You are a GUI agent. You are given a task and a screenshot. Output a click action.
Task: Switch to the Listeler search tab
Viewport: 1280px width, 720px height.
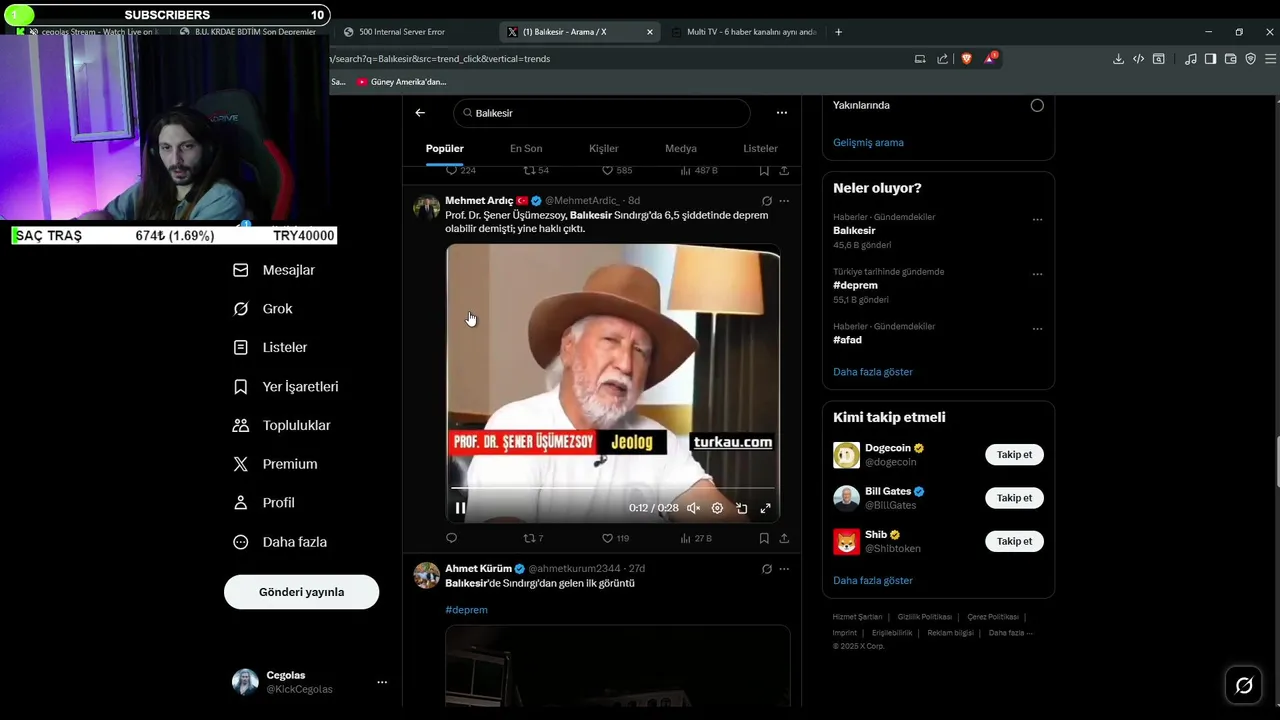click(x=760, y=149)
